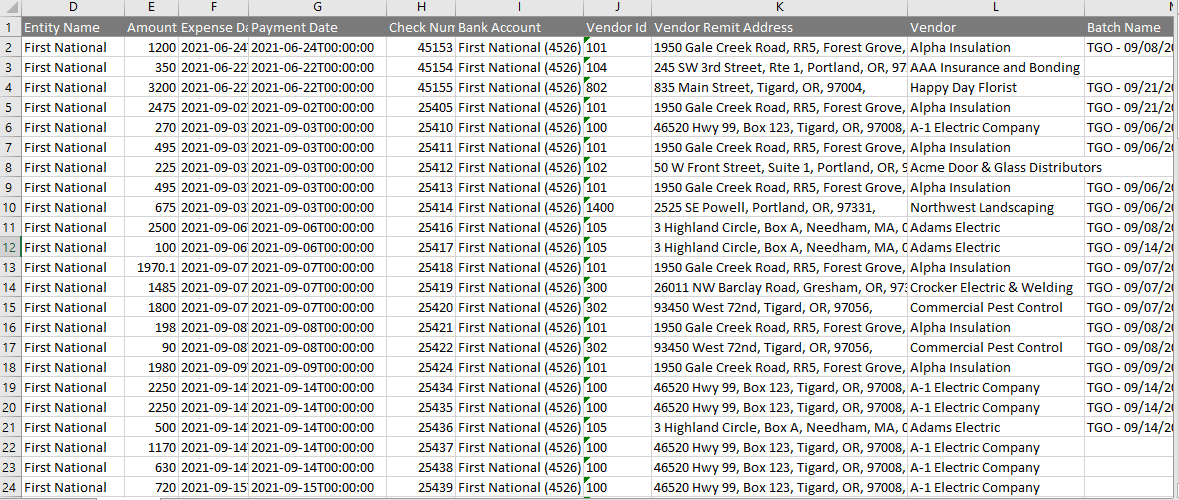Click the Check Num header cell

pyautogui.click(x=421, y=27)
